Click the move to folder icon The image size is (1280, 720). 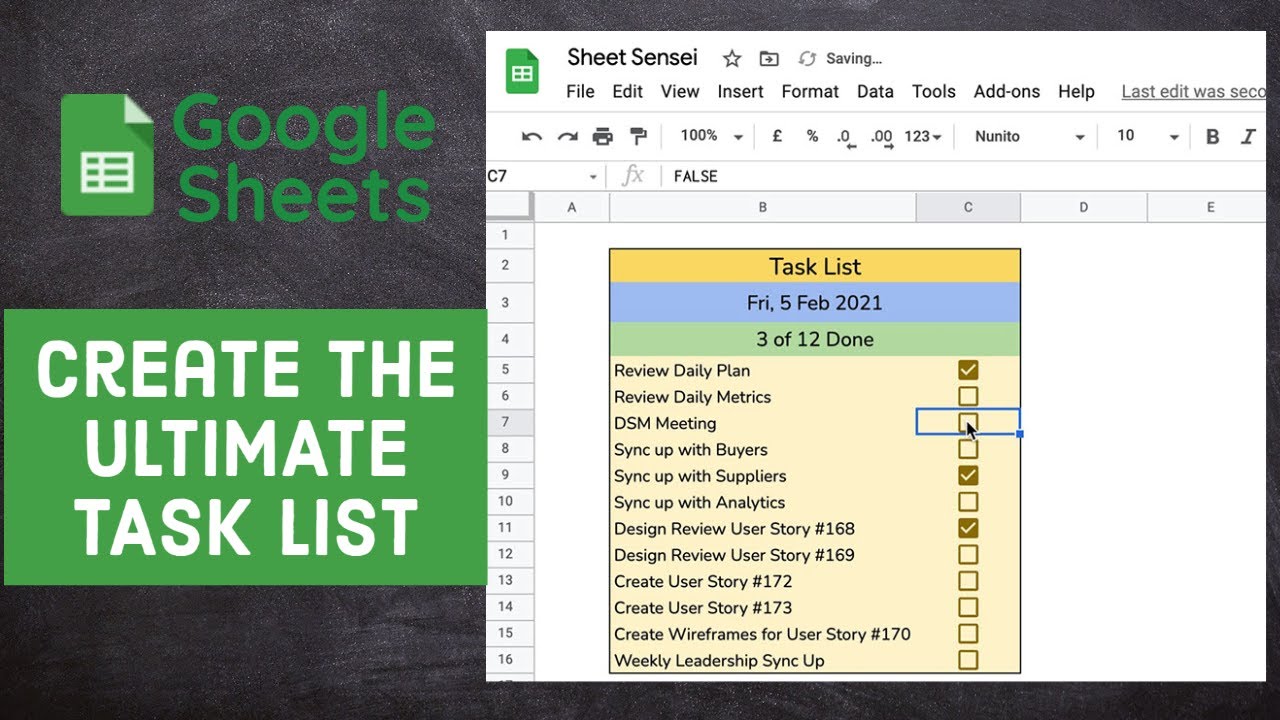[769, 59]
